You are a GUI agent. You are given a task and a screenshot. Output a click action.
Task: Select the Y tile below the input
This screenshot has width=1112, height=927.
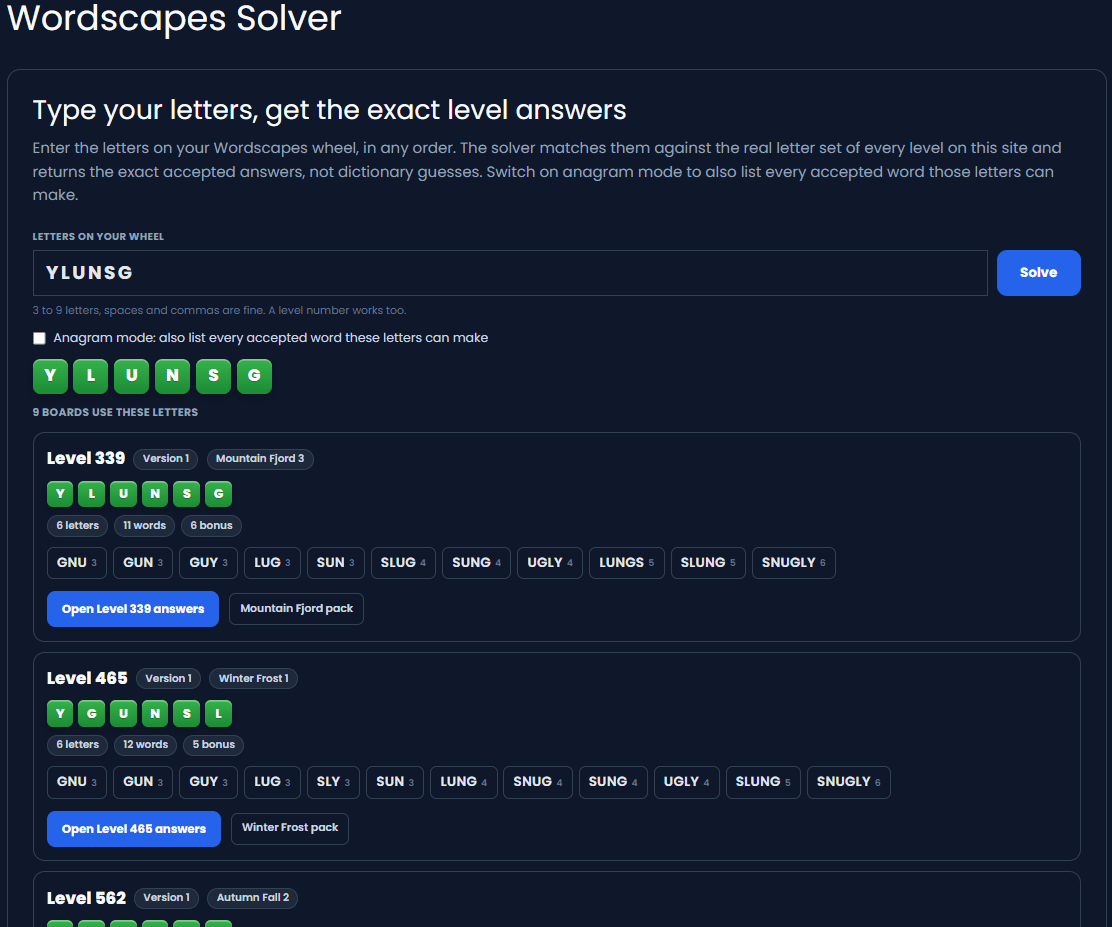tap(50, 376)
